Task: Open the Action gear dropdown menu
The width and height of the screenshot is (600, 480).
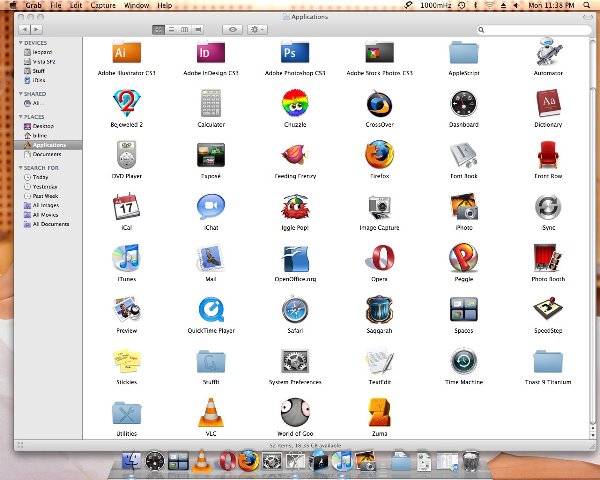Action: [x=257, y=29]
